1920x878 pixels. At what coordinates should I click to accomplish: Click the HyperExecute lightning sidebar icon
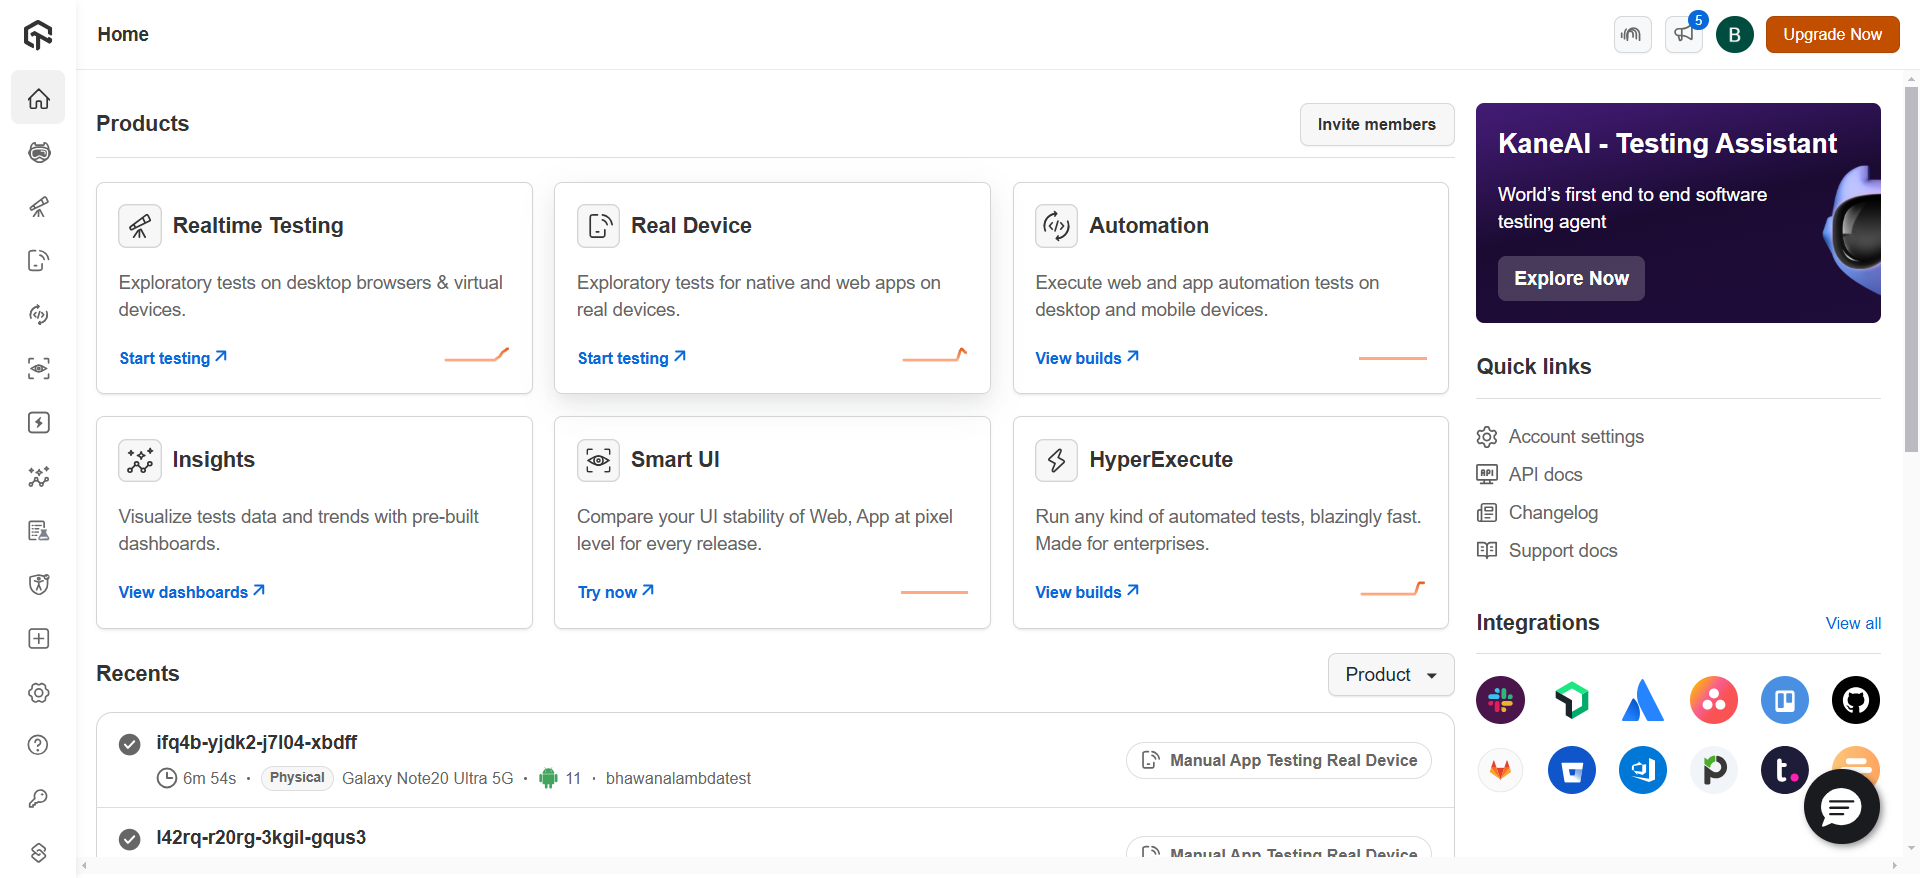39,423
